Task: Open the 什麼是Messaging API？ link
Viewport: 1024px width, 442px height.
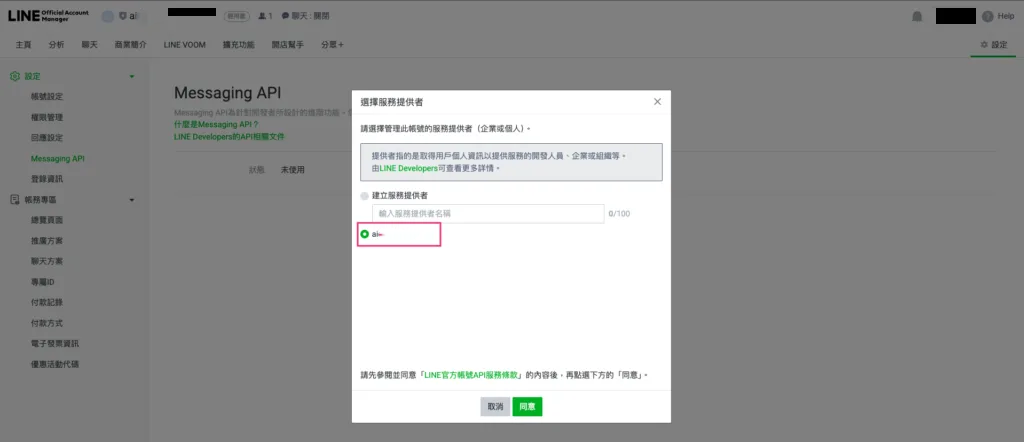Action: coord(217,124)
